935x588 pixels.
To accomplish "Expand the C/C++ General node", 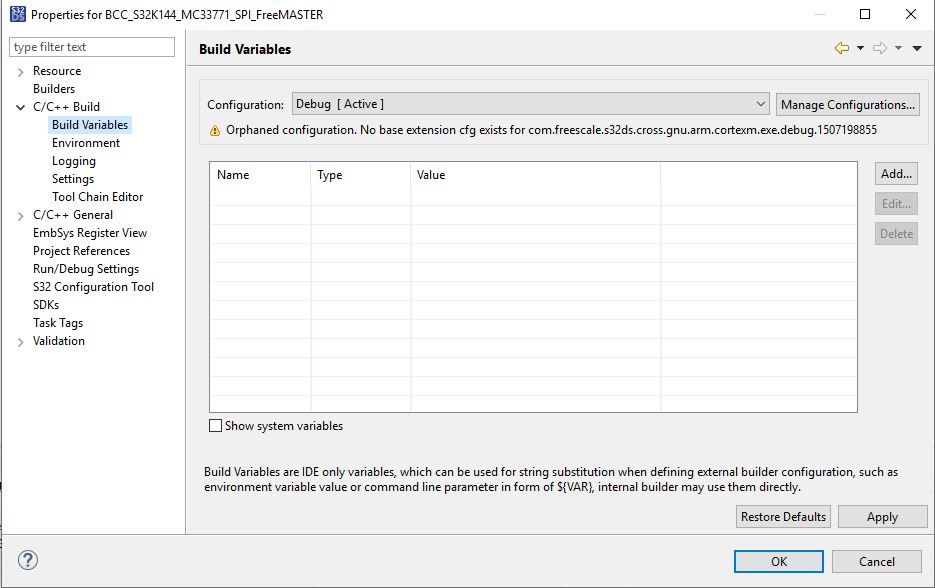I will pos(21,215).
